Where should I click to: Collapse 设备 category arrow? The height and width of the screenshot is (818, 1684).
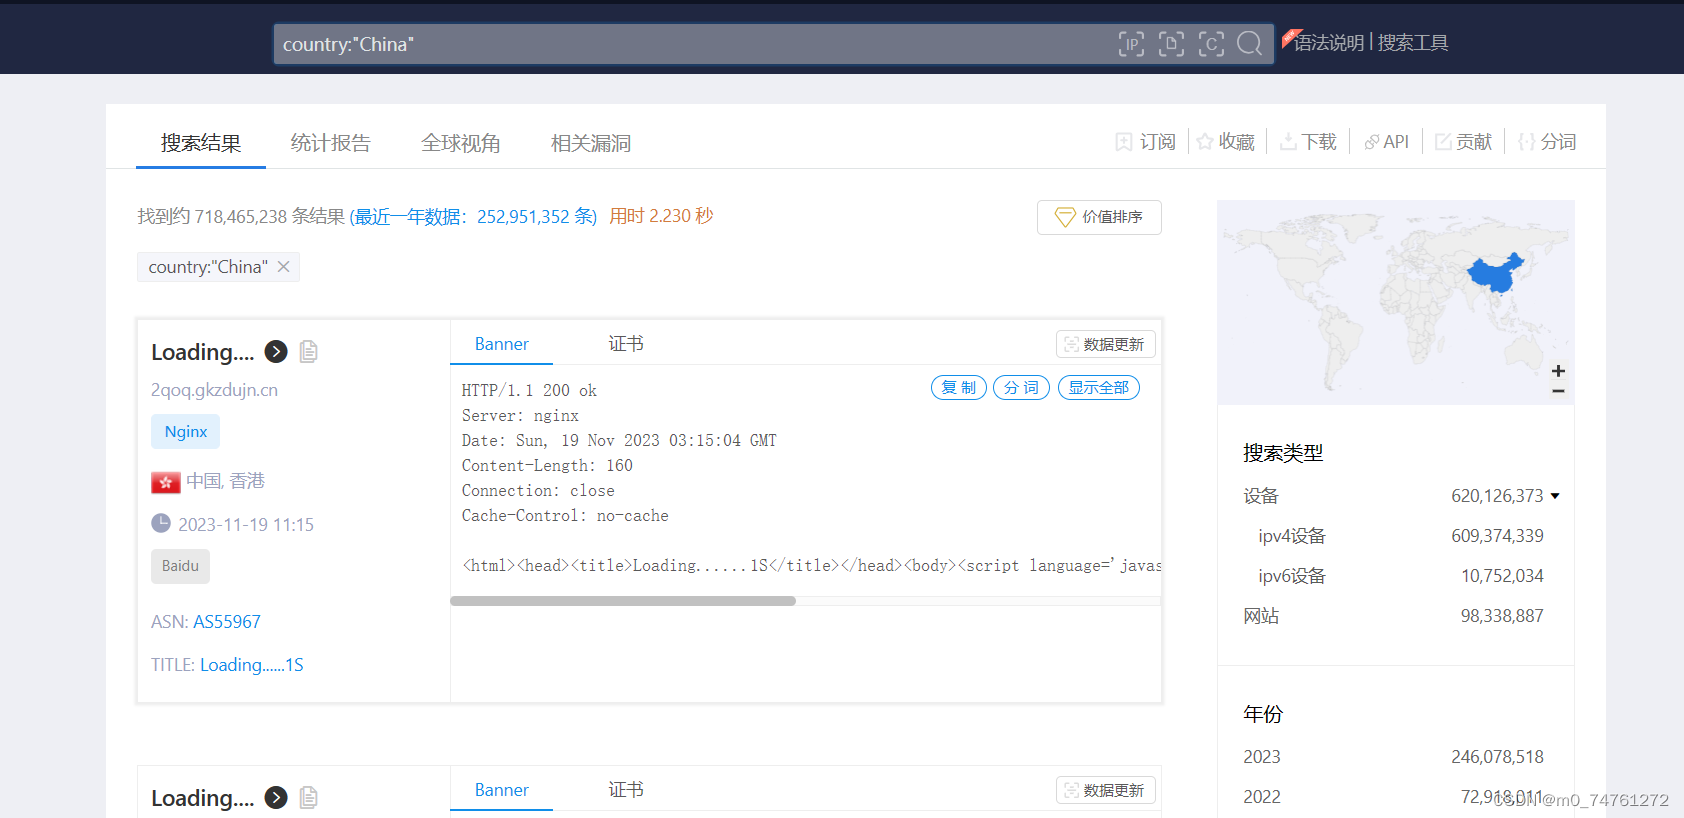pyautogui.click(x=1555, y=496)
